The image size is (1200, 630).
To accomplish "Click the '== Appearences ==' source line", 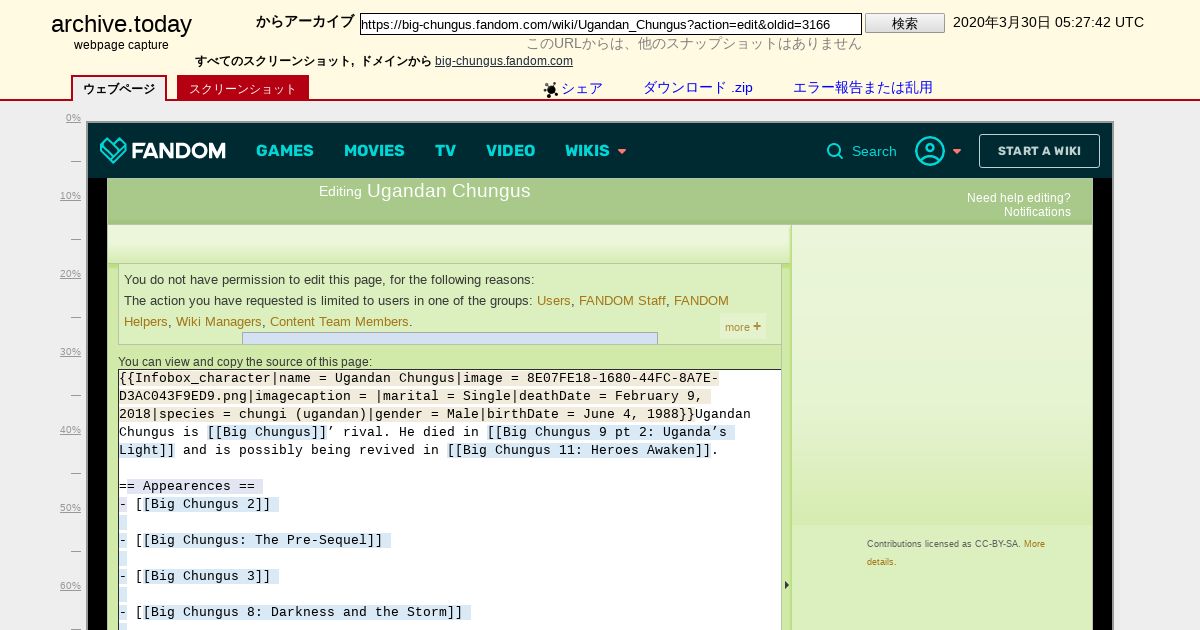I will point(191,486).
